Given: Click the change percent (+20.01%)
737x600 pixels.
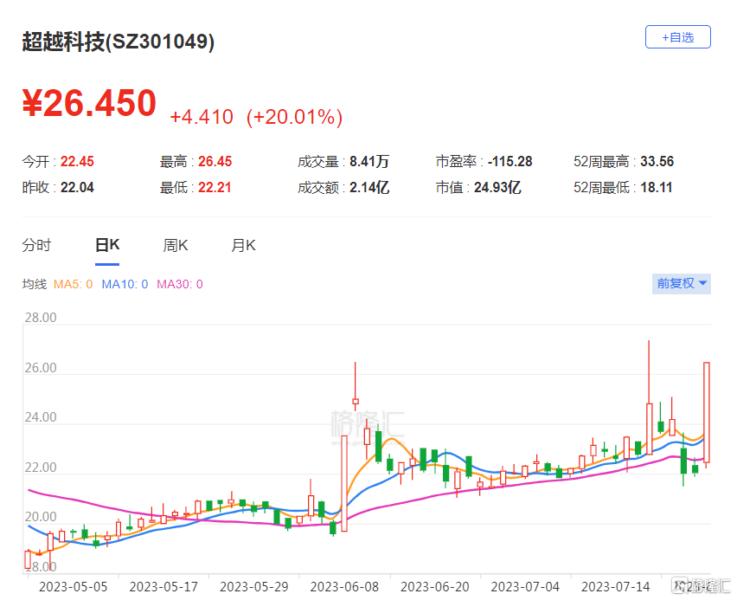Looking at the screenshot, I should click(294, 117).
